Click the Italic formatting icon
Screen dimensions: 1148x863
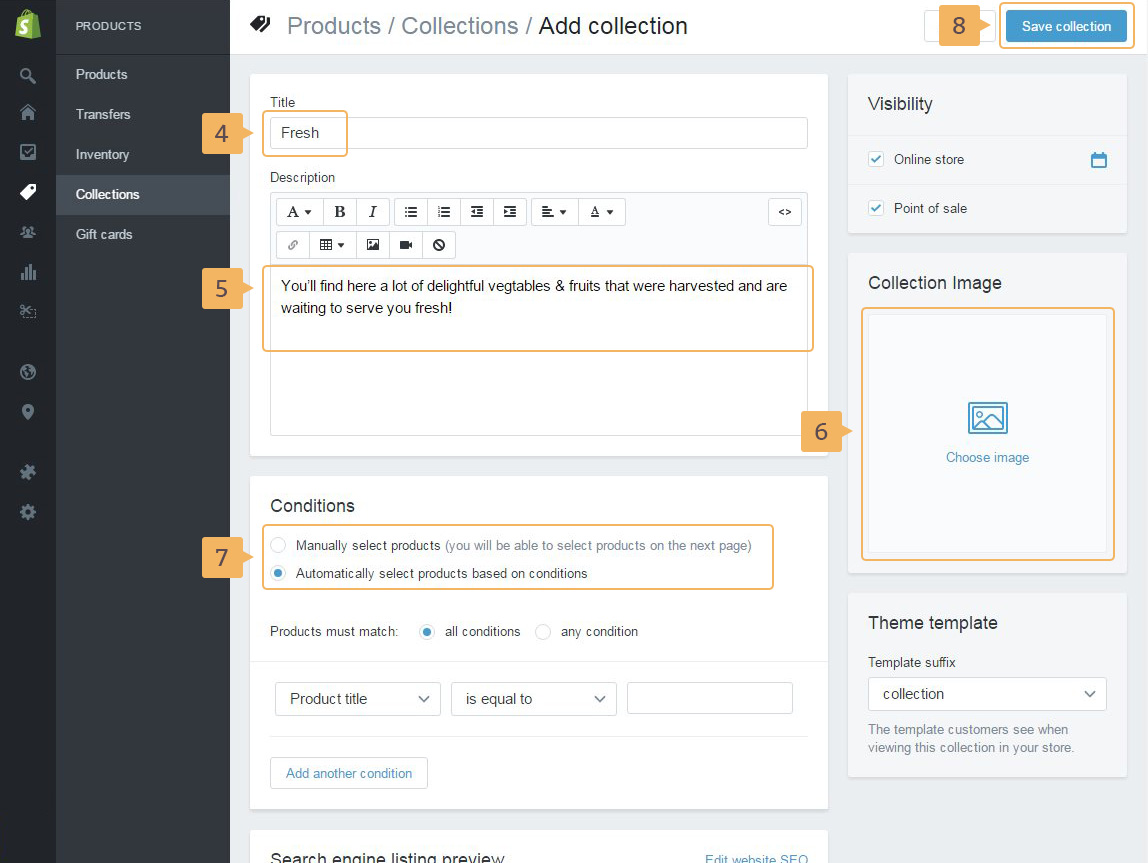pyautogui.click(x=372, y=212)
